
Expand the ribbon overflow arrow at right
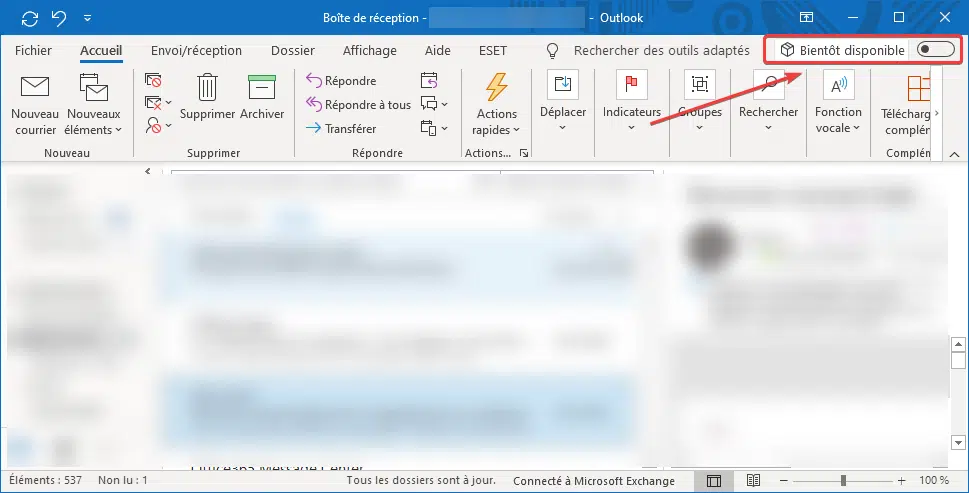pyautogui.click(x=937, y=113)
